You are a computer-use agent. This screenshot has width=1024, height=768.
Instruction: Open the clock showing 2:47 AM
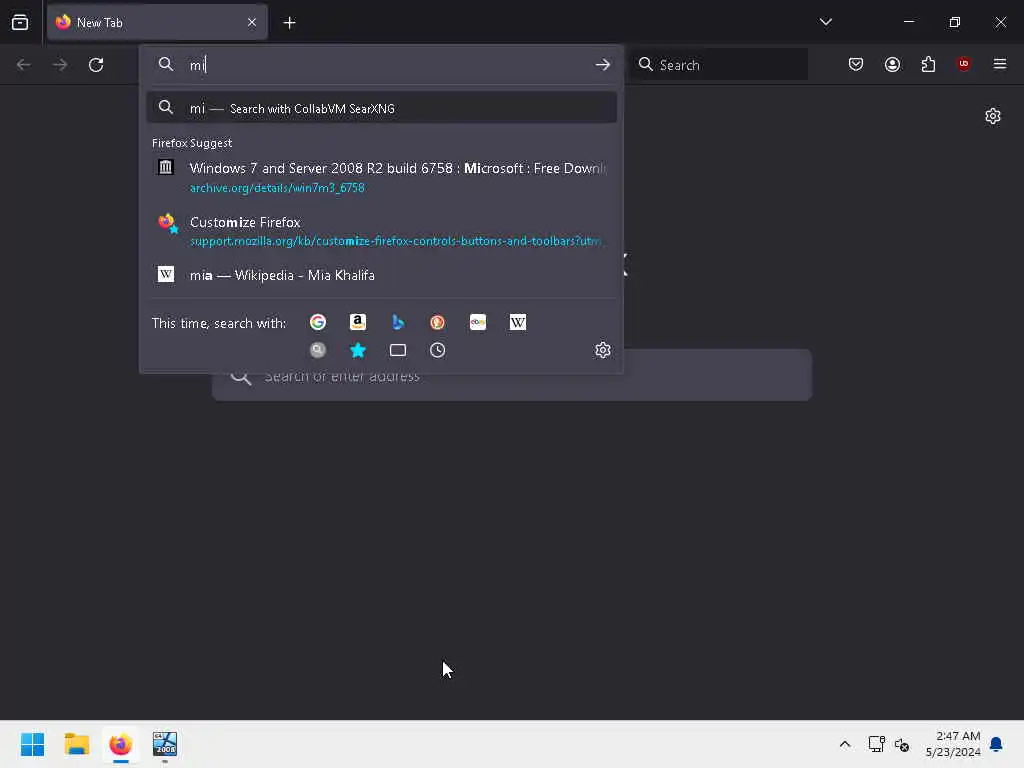pyautogui.click(x=953, y=744)
